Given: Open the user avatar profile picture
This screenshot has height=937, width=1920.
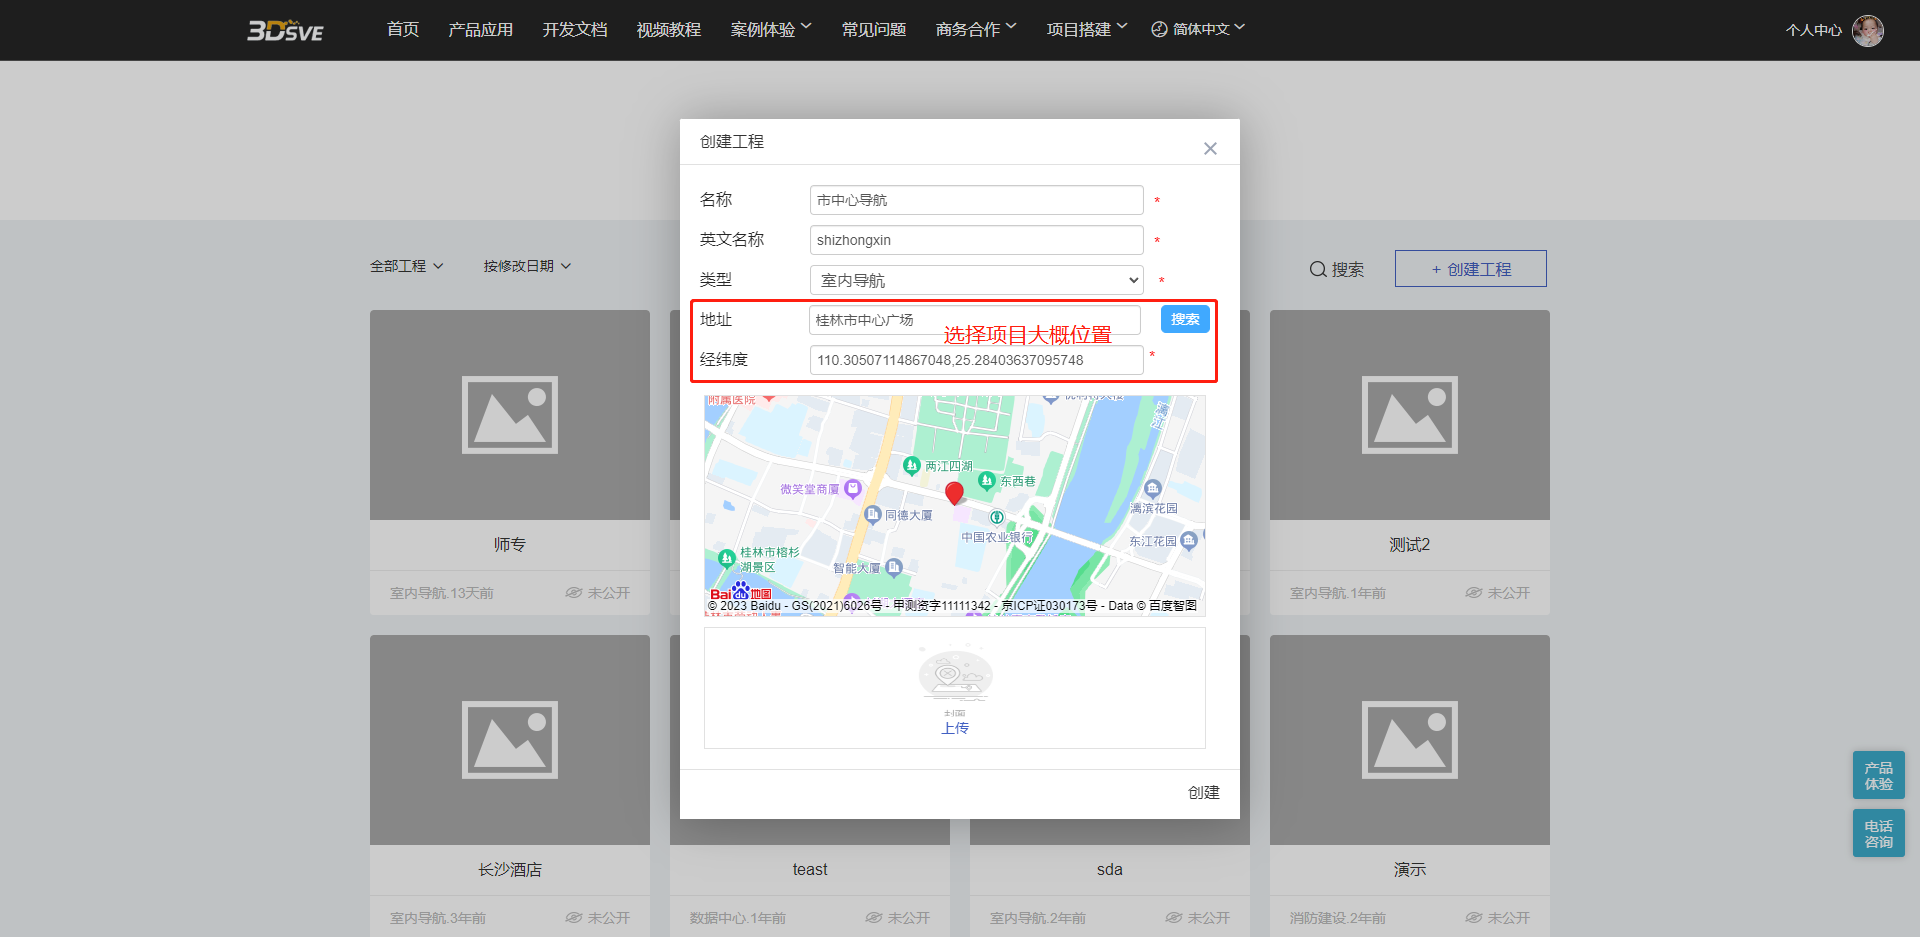Looking at the screenshot, I should pyautogui.click(x=1867, y=30).
